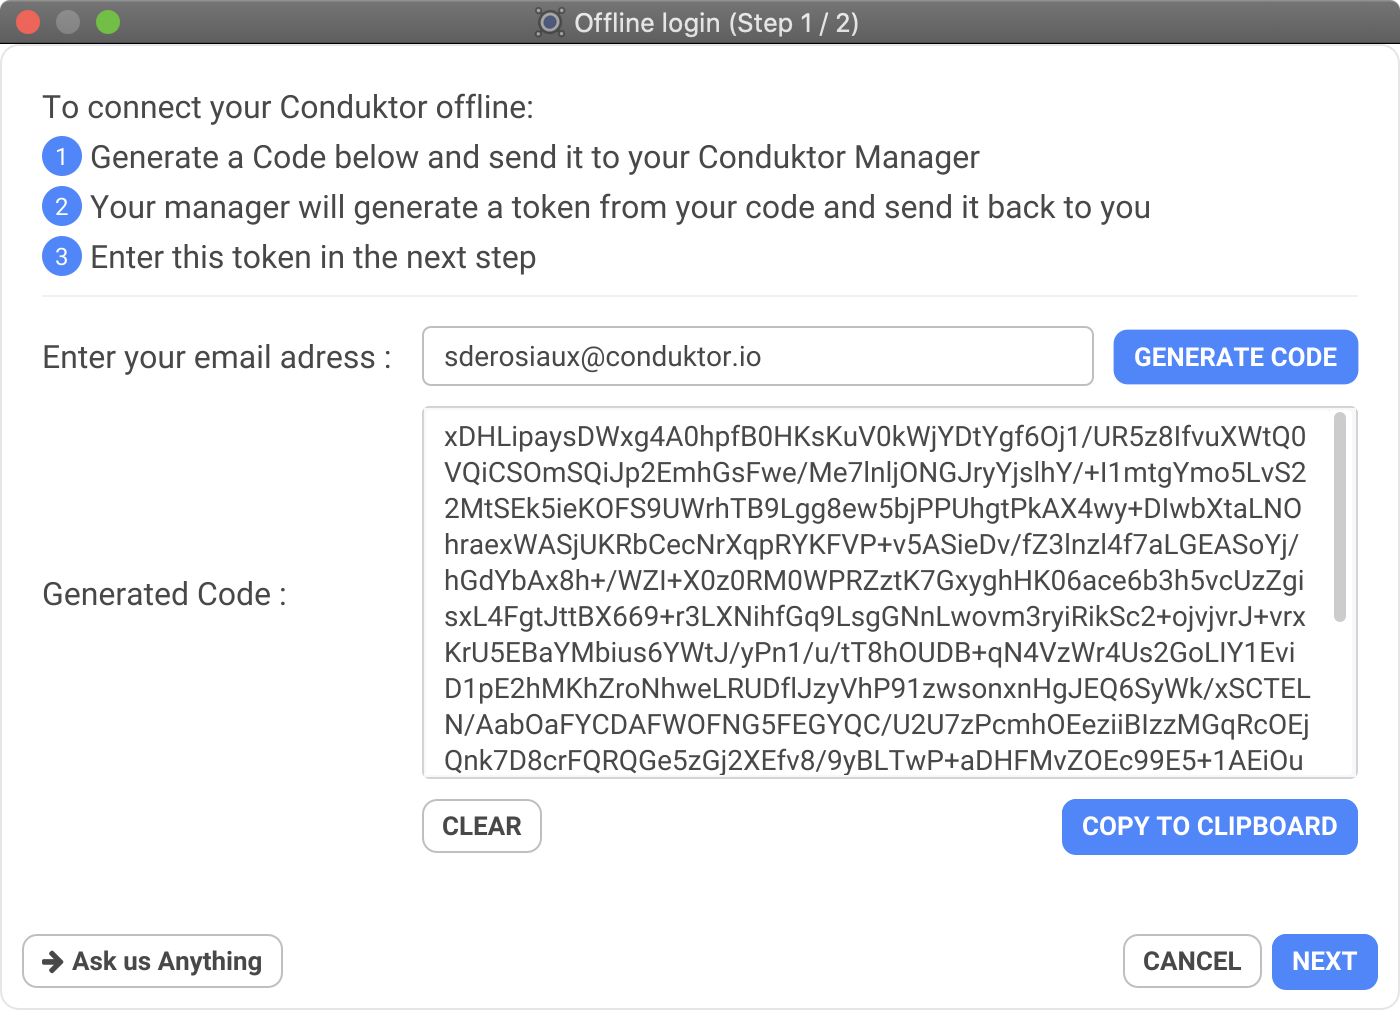1400x1010 pixels.
Task: Click the blue step 2 circle badge
Action: tap(62, 207)
